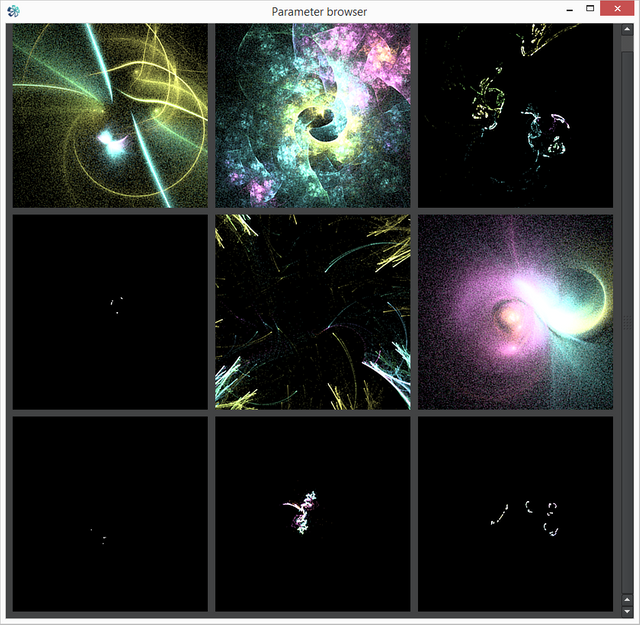640x625 pixels.
Task: Click the scroll up arrow at scrollbar top
Action: click(627, 29)
